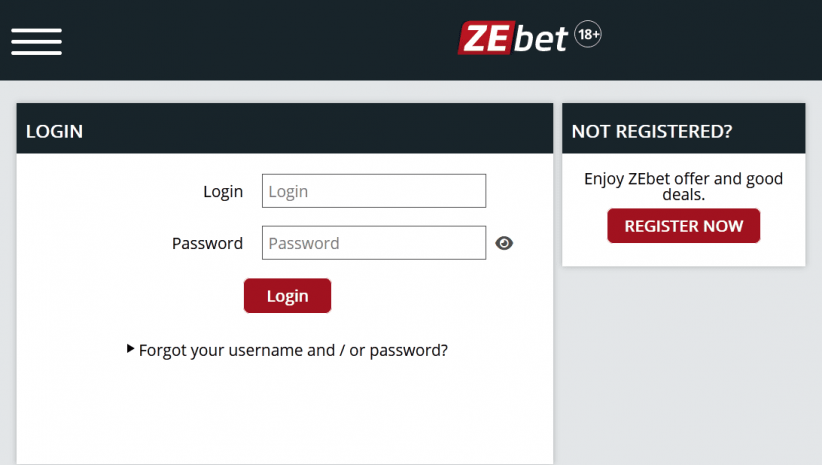Image resolution: width=822 pixels, height=465 pixels.
Task: Expand the forgot credentials disclosure triangle
Action: 131,349
